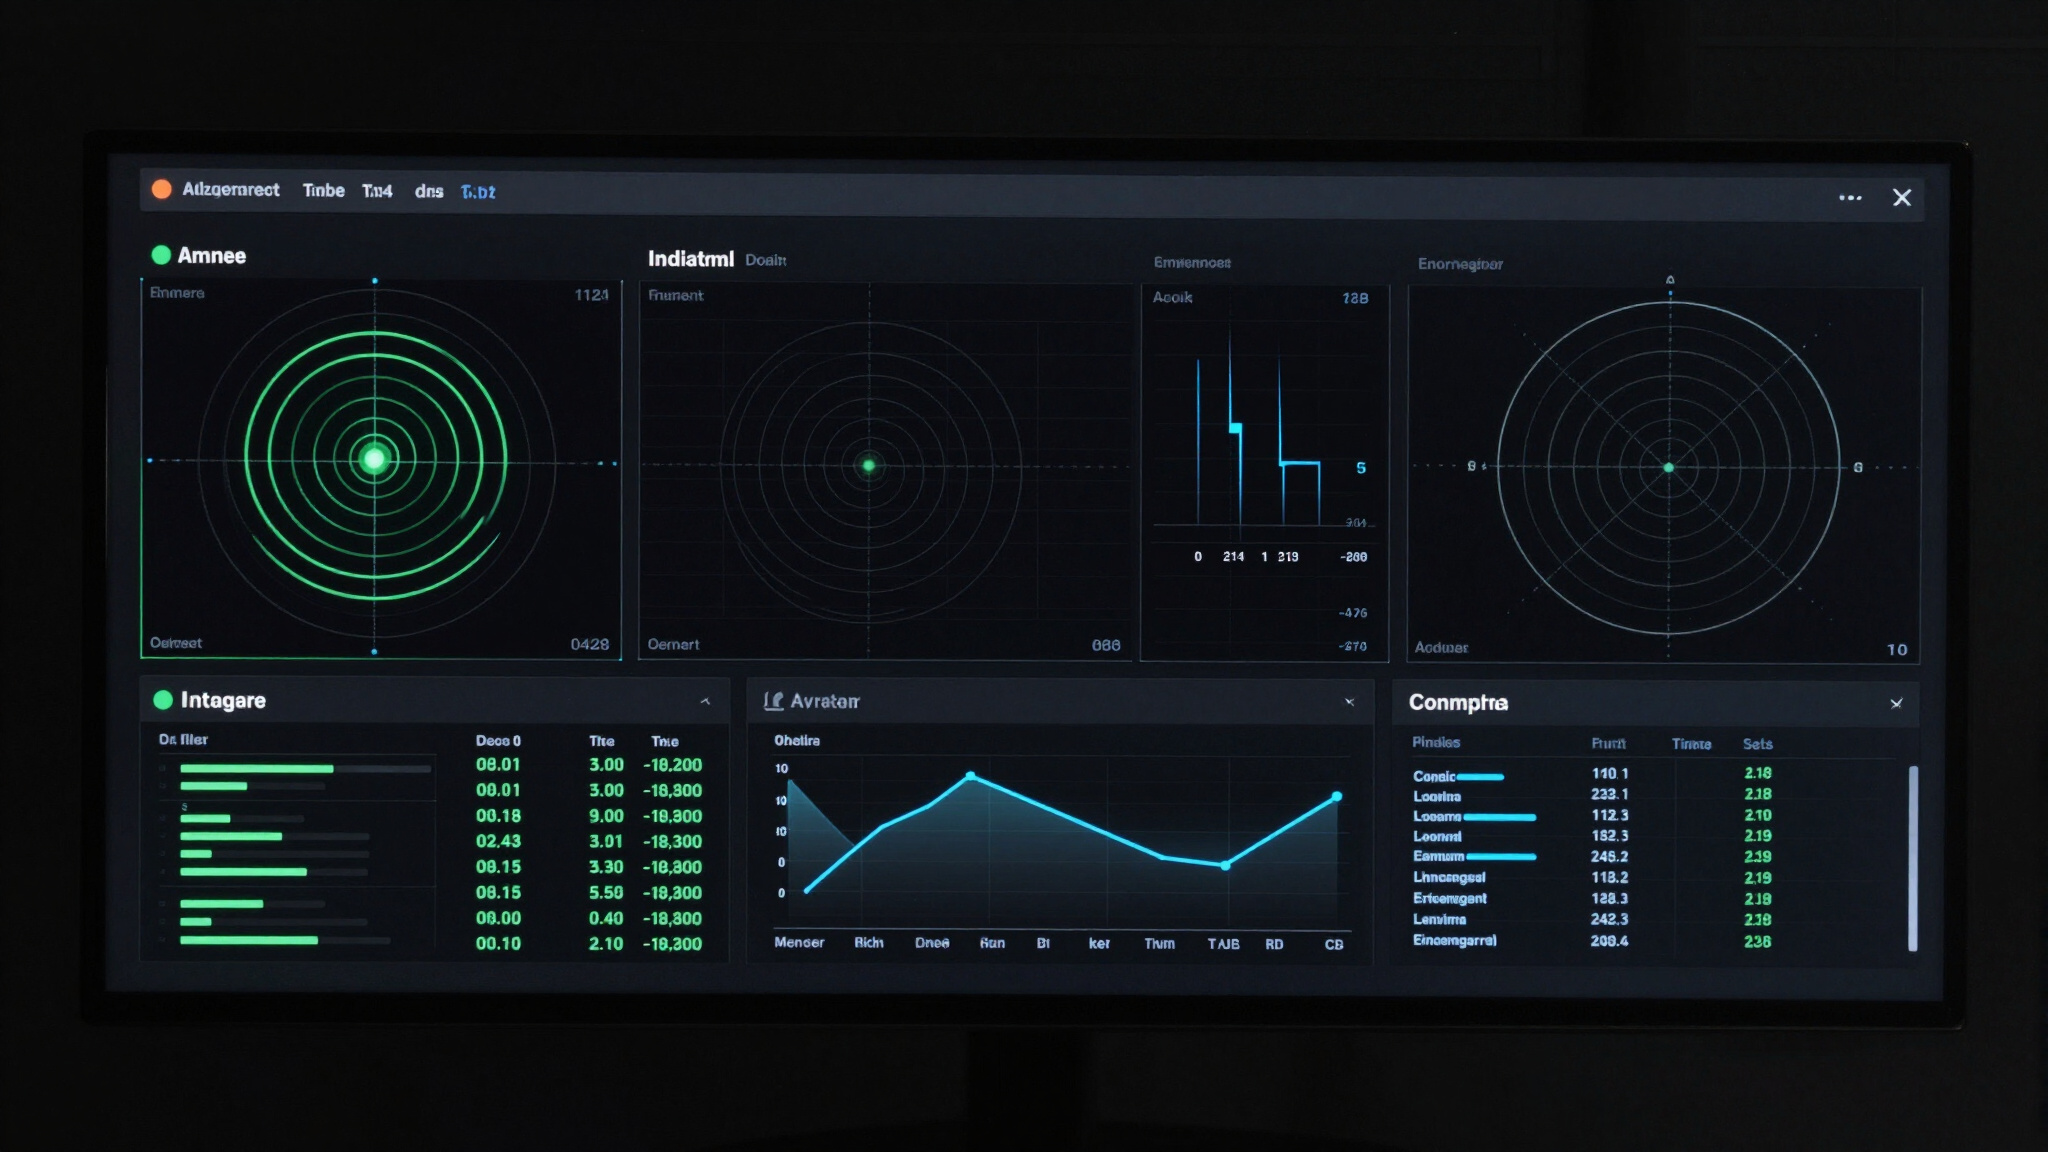Click the chart icon beside Avratarr

[x=773, y=701]
